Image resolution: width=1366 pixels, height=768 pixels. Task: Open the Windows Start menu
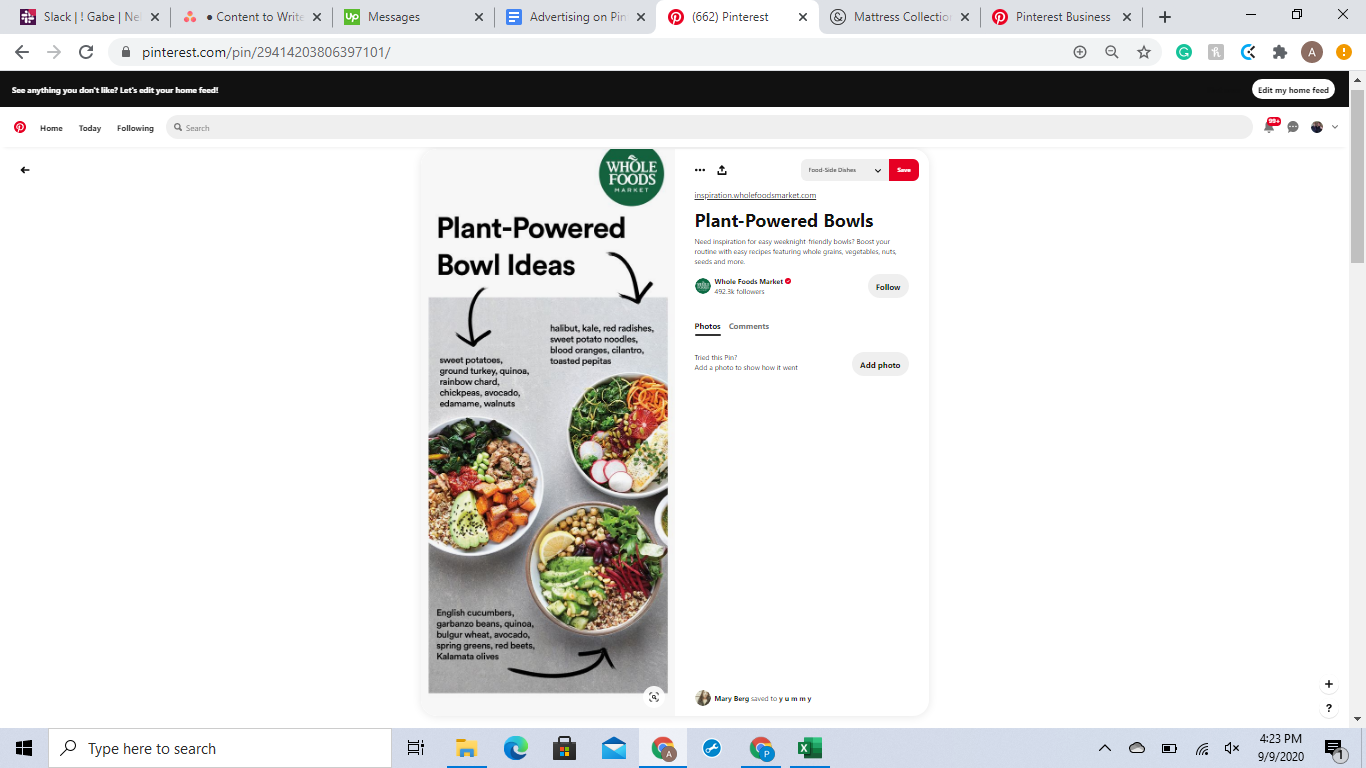24,748
